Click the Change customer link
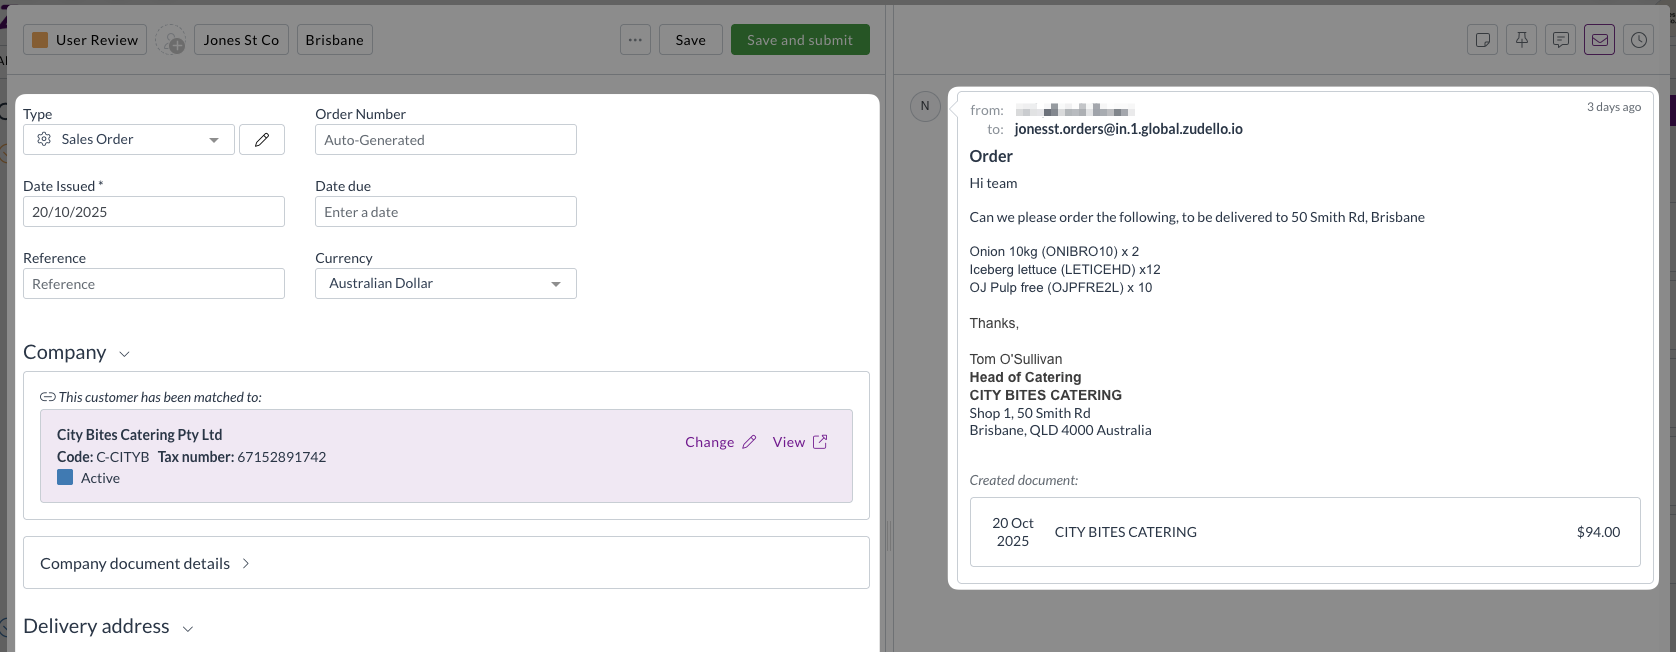Screen dimensions: 1676x652 pos(720,442)
